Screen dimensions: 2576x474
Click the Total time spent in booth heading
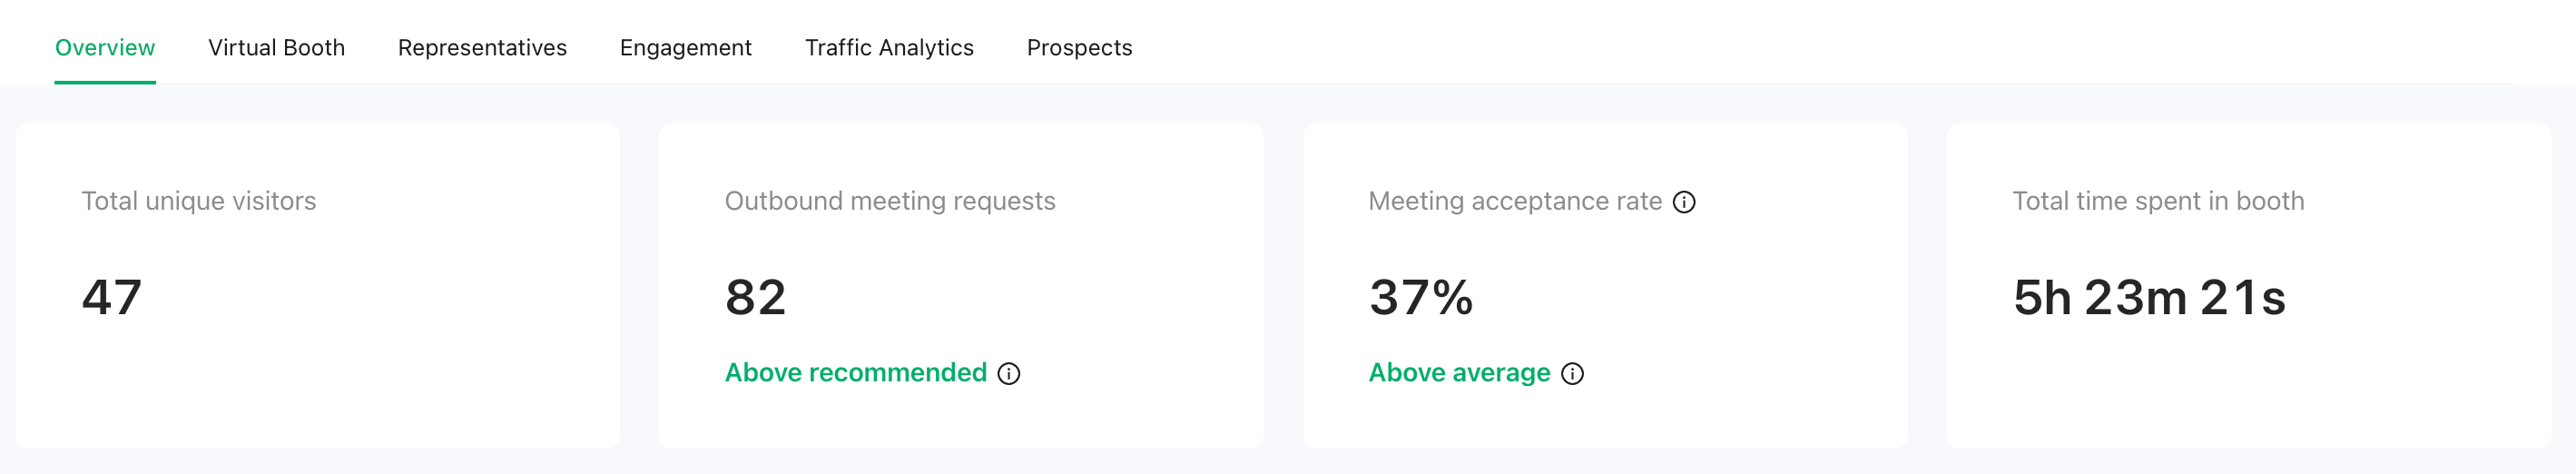2158,201
